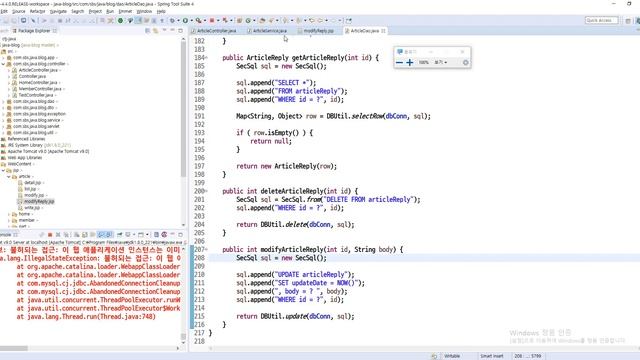Screen dimensions: 640x360
Task: Collapse com.sbs.java.blog.controller package
Action: click(3, 64)
